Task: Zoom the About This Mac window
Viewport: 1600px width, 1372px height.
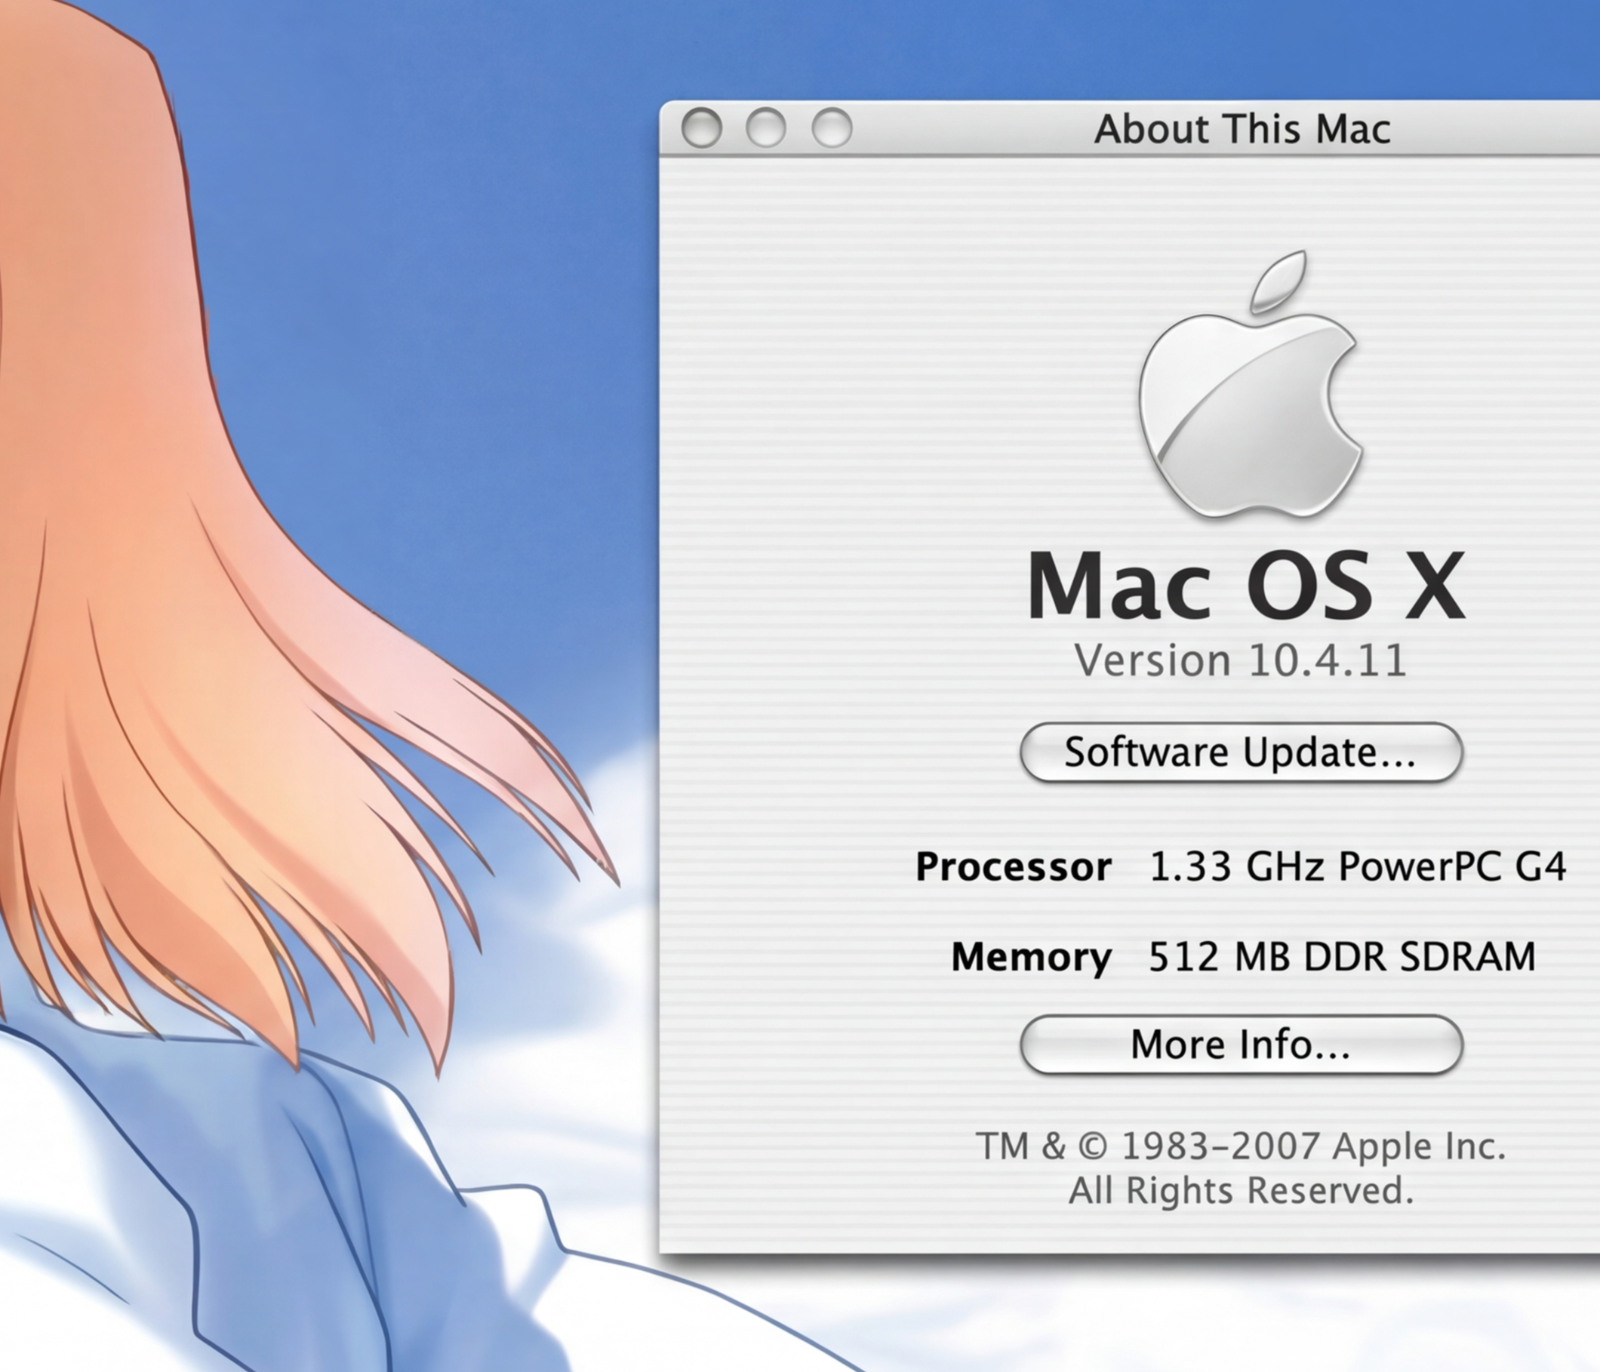Action: (x=832, y=128)
